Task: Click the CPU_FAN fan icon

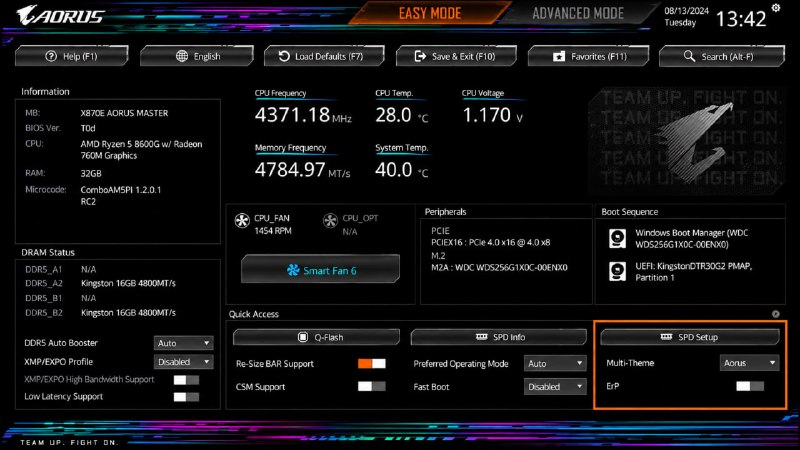Action: (x=242, y=221)
